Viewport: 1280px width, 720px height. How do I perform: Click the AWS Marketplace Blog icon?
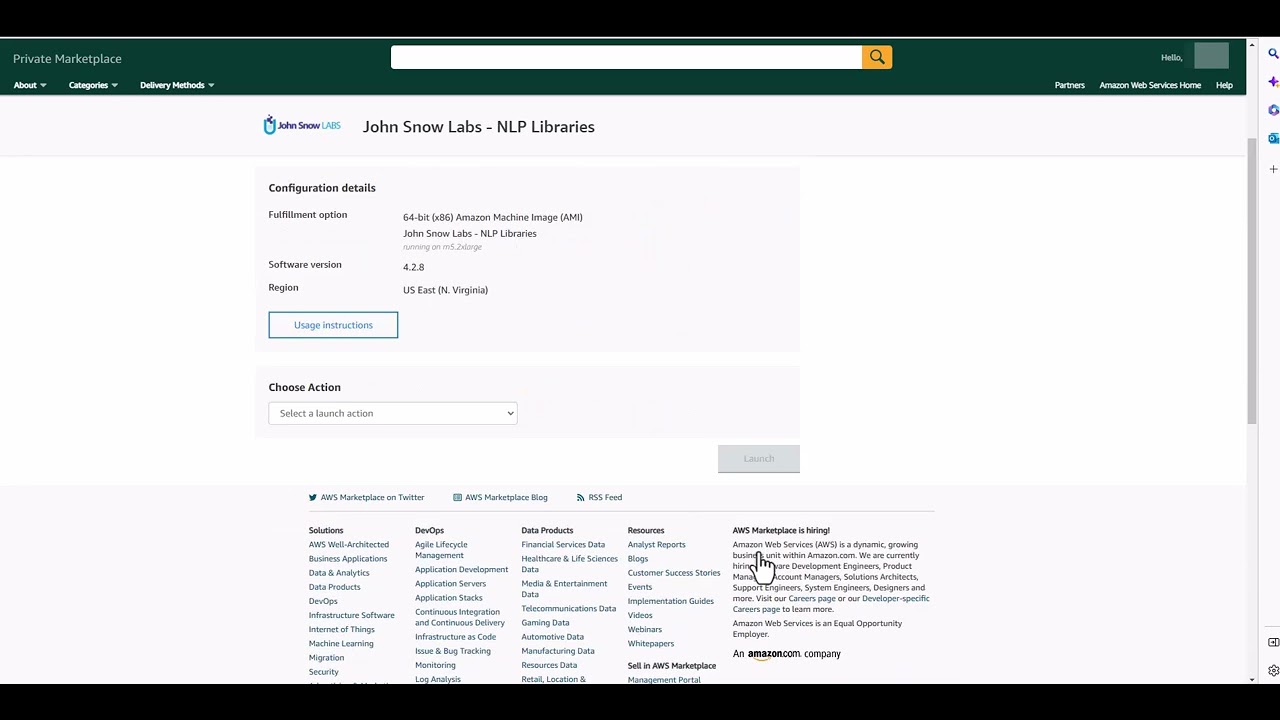point(457,497)
